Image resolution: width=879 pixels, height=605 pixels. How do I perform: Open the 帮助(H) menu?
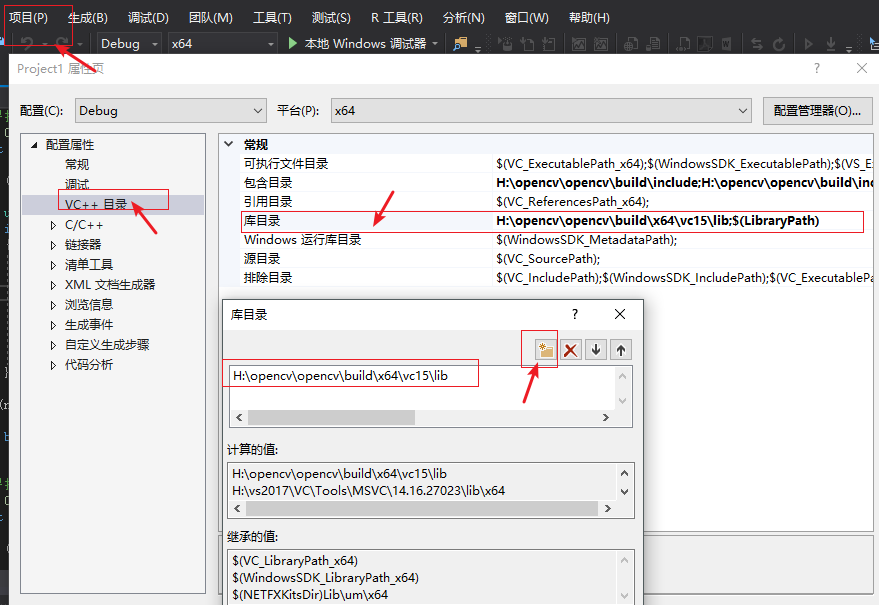(589, 17)
